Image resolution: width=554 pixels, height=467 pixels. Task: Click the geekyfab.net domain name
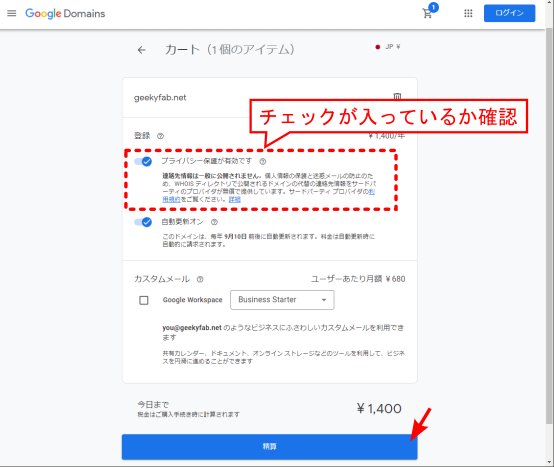tap(160, 98)
